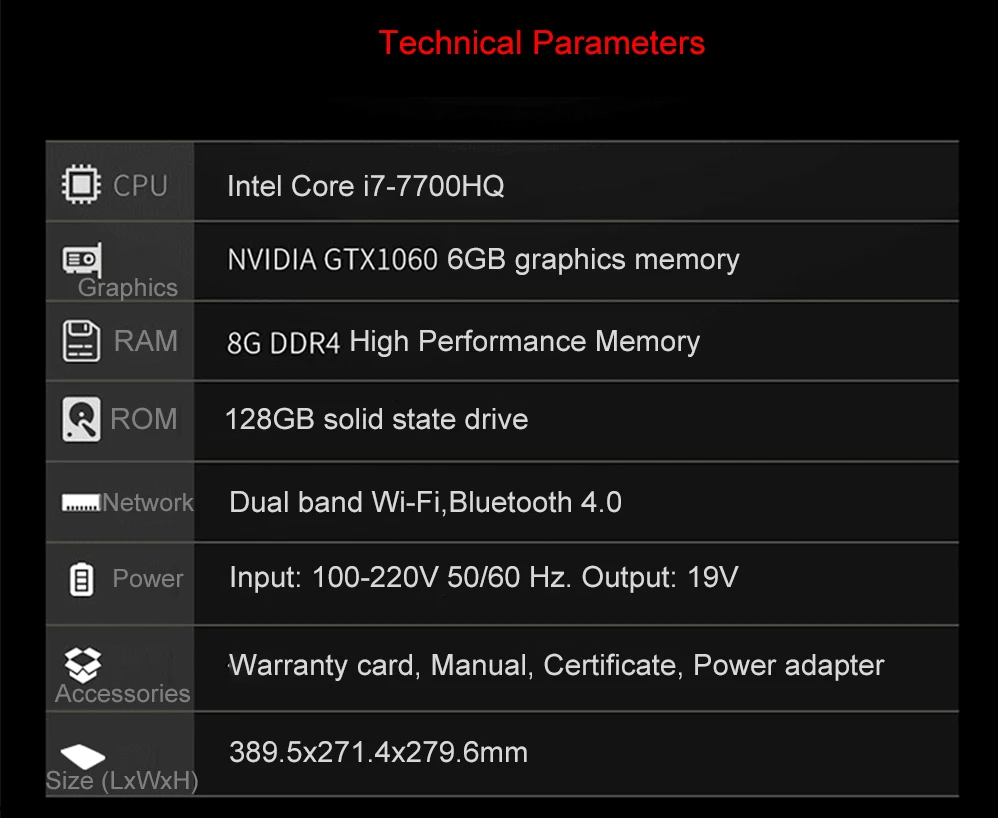
Task: Select the Warranty card accessories list
Action: tap(557, 666)
